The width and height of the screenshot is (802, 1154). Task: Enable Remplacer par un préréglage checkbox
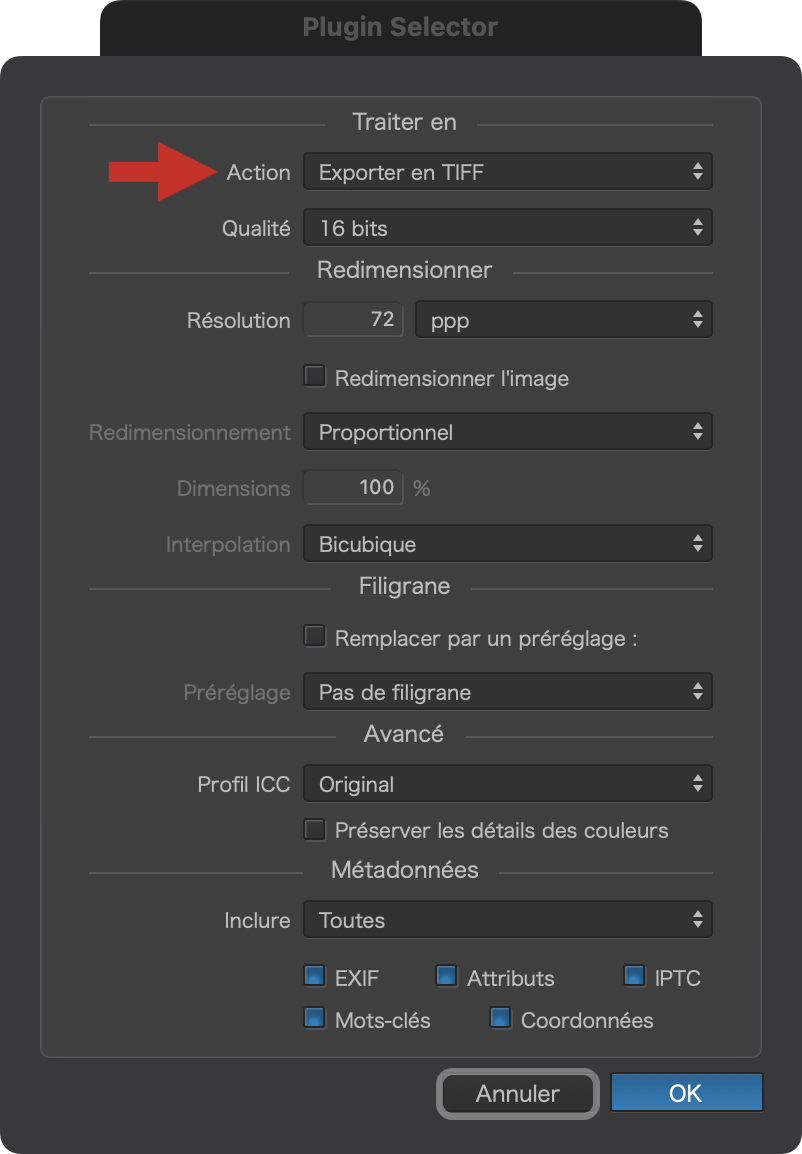point(315,636)
